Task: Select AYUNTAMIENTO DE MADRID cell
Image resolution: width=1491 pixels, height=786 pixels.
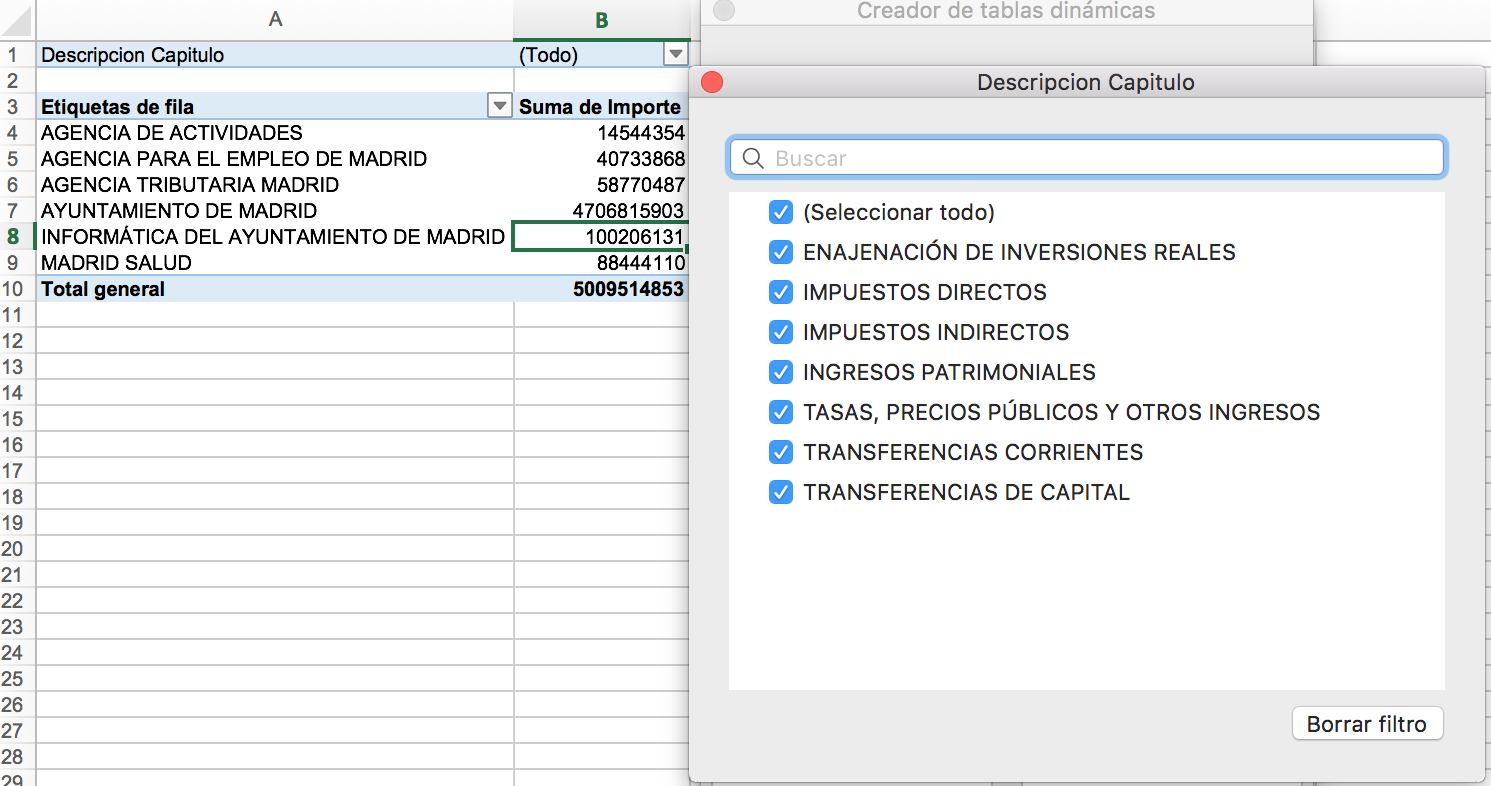Action: (274, 211)
